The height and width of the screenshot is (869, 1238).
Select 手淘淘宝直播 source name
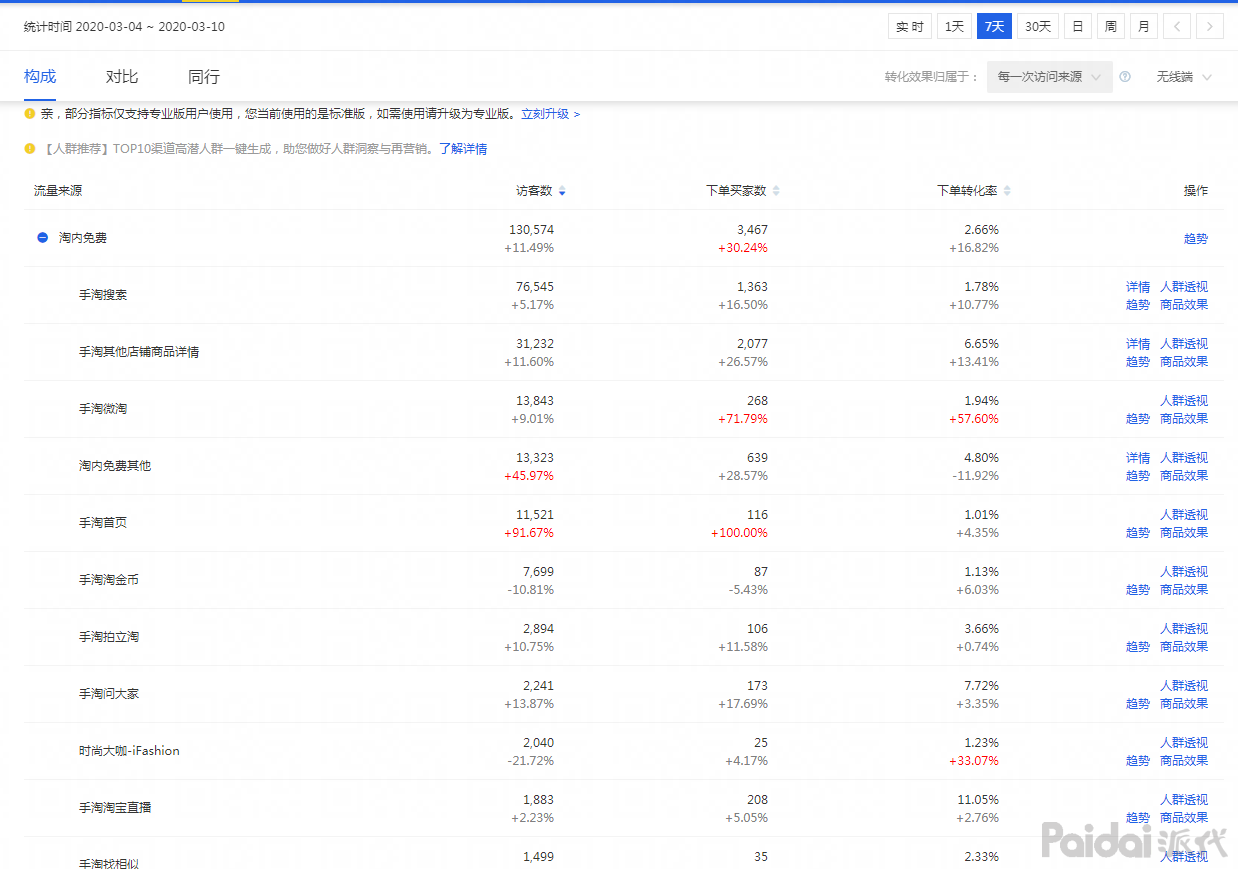point(115,808)
